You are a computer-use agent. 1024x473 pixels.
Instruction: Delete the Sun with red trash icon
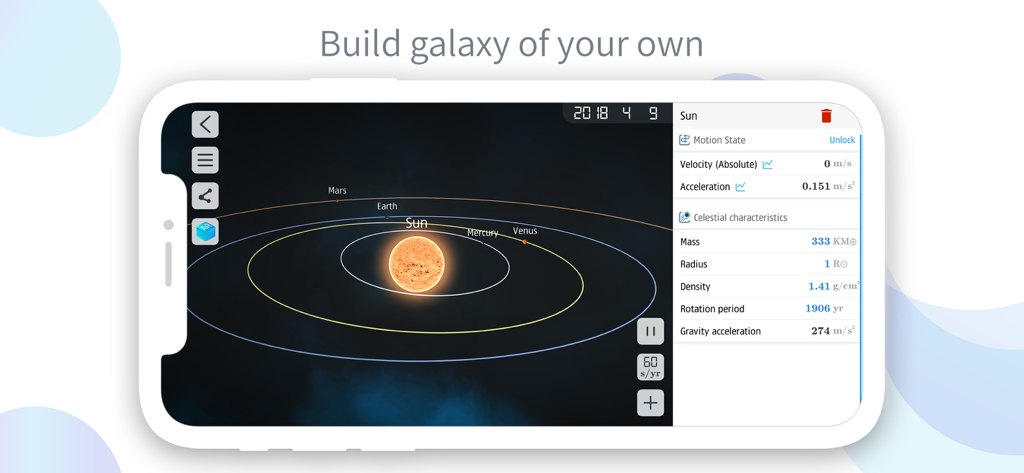click(826, 116)
